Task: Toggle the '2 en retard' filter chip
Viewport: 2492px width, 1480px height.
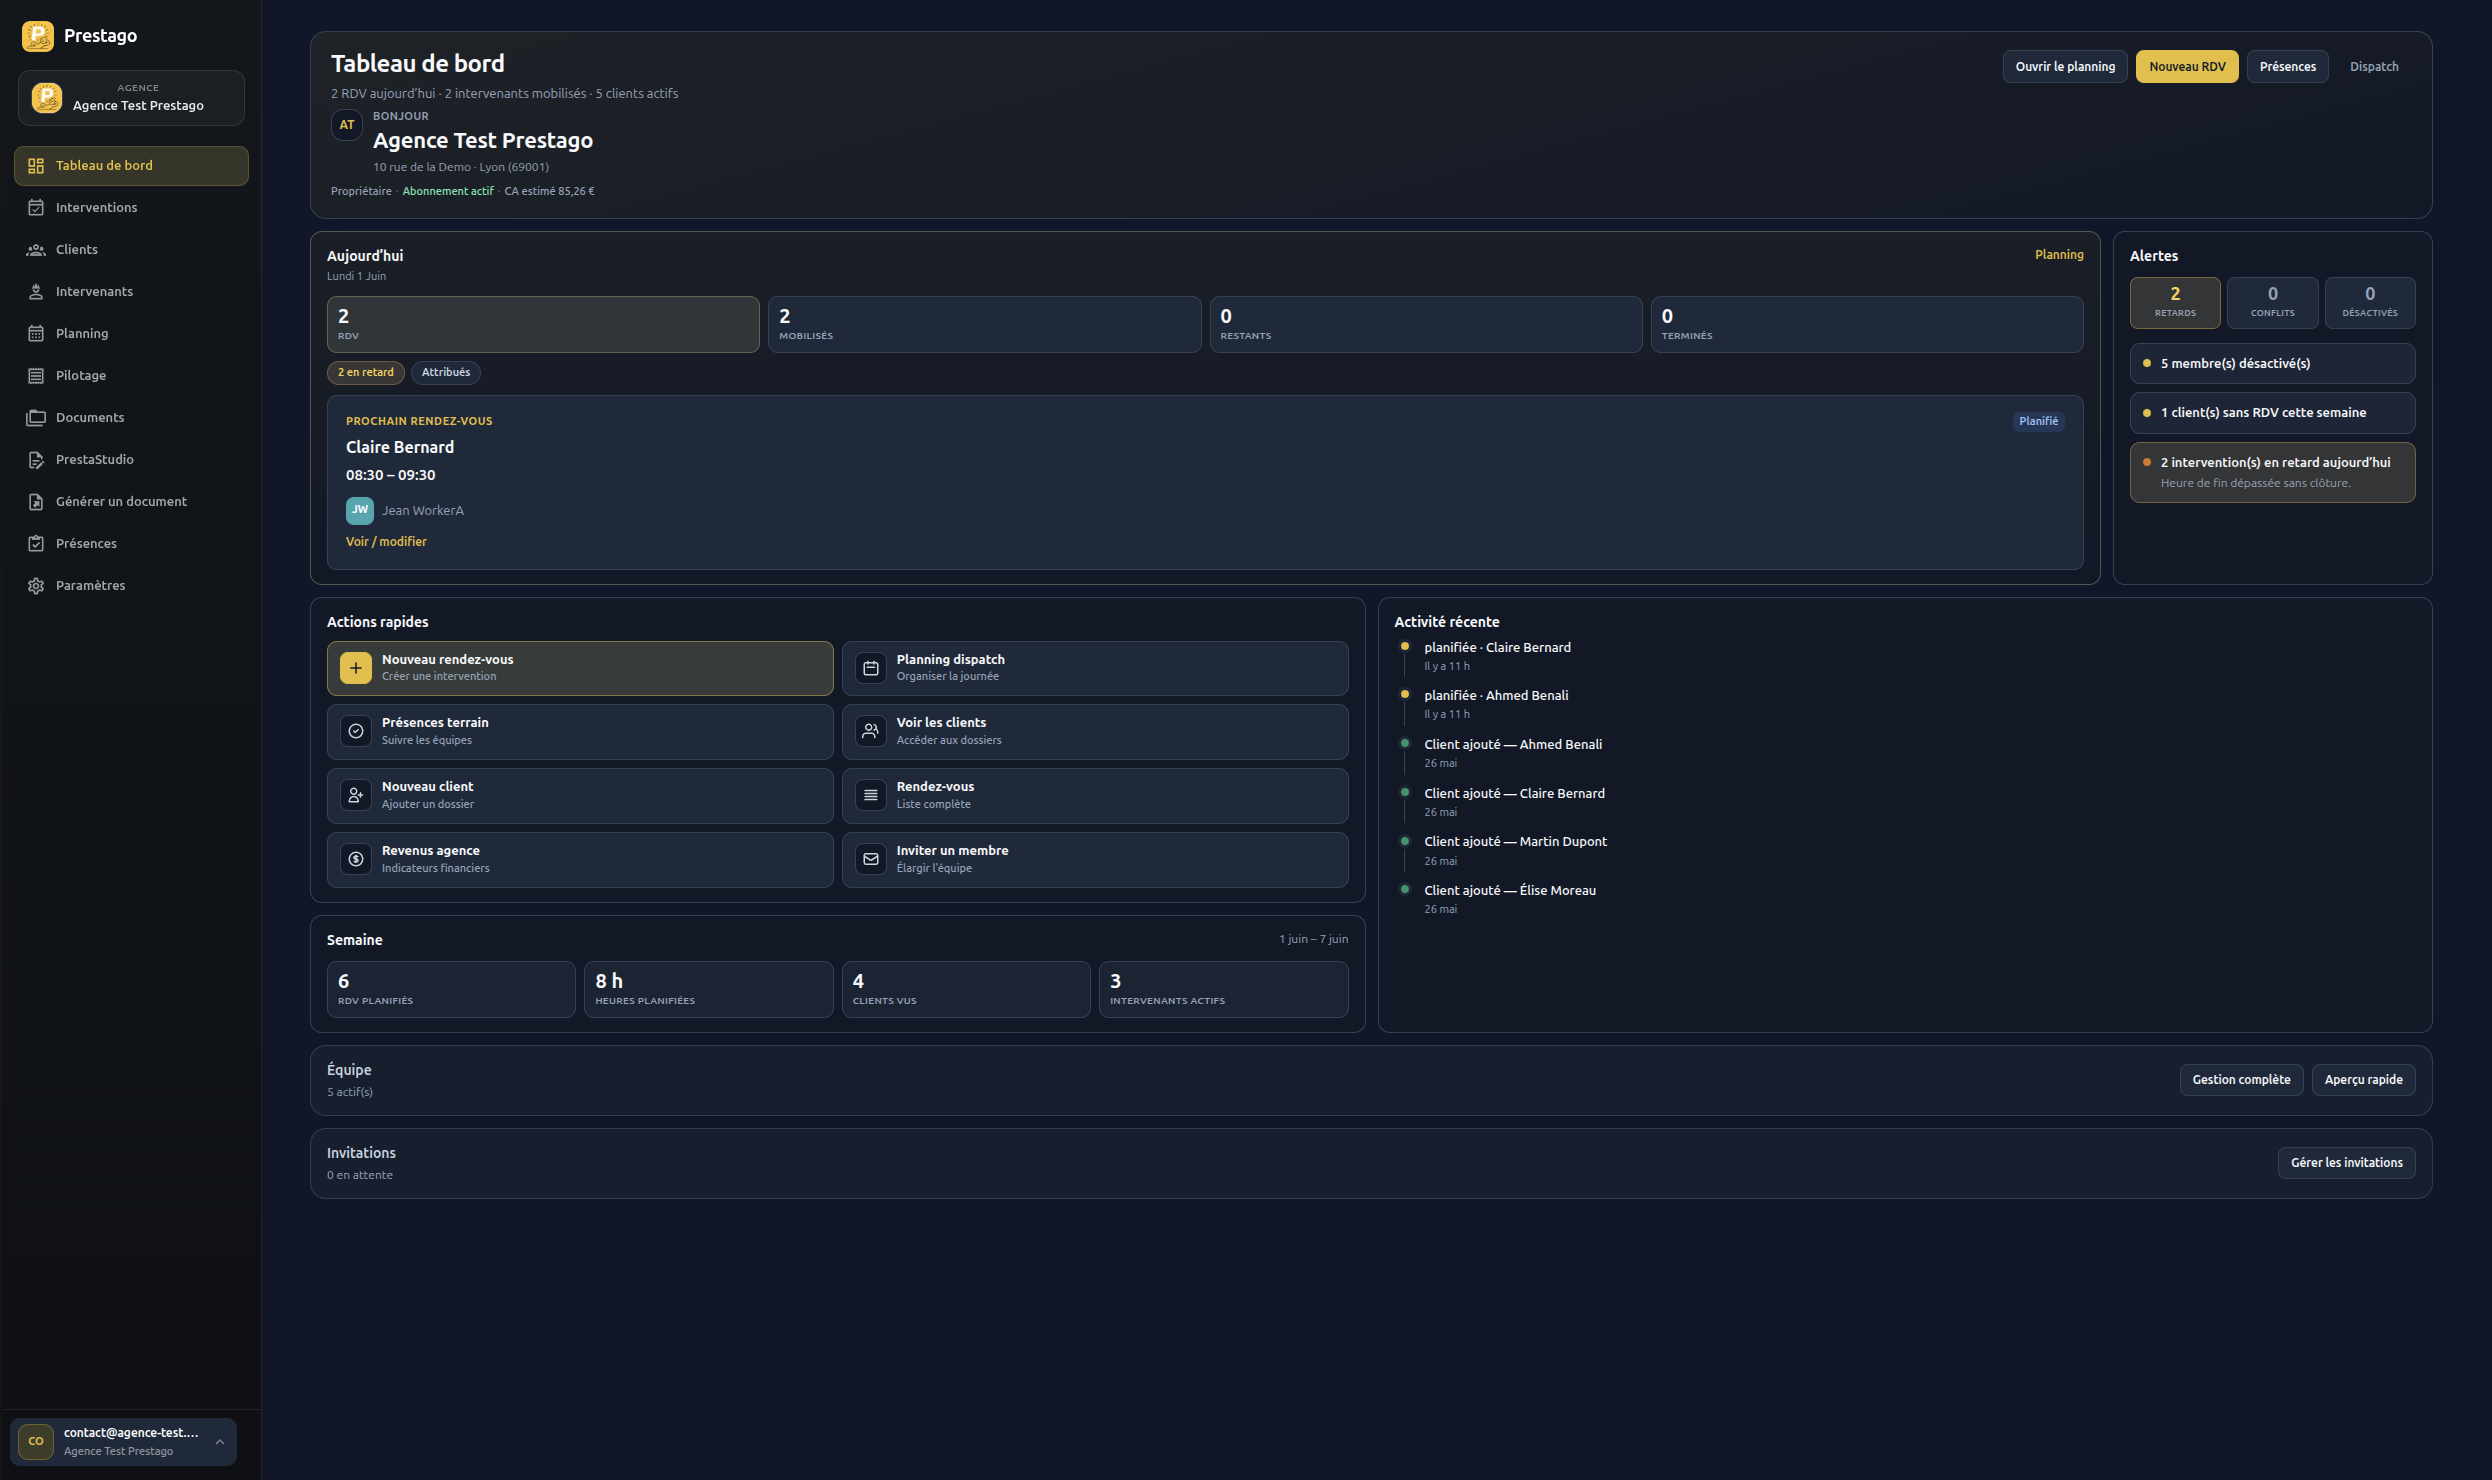Action: click(x=366, y=373)
